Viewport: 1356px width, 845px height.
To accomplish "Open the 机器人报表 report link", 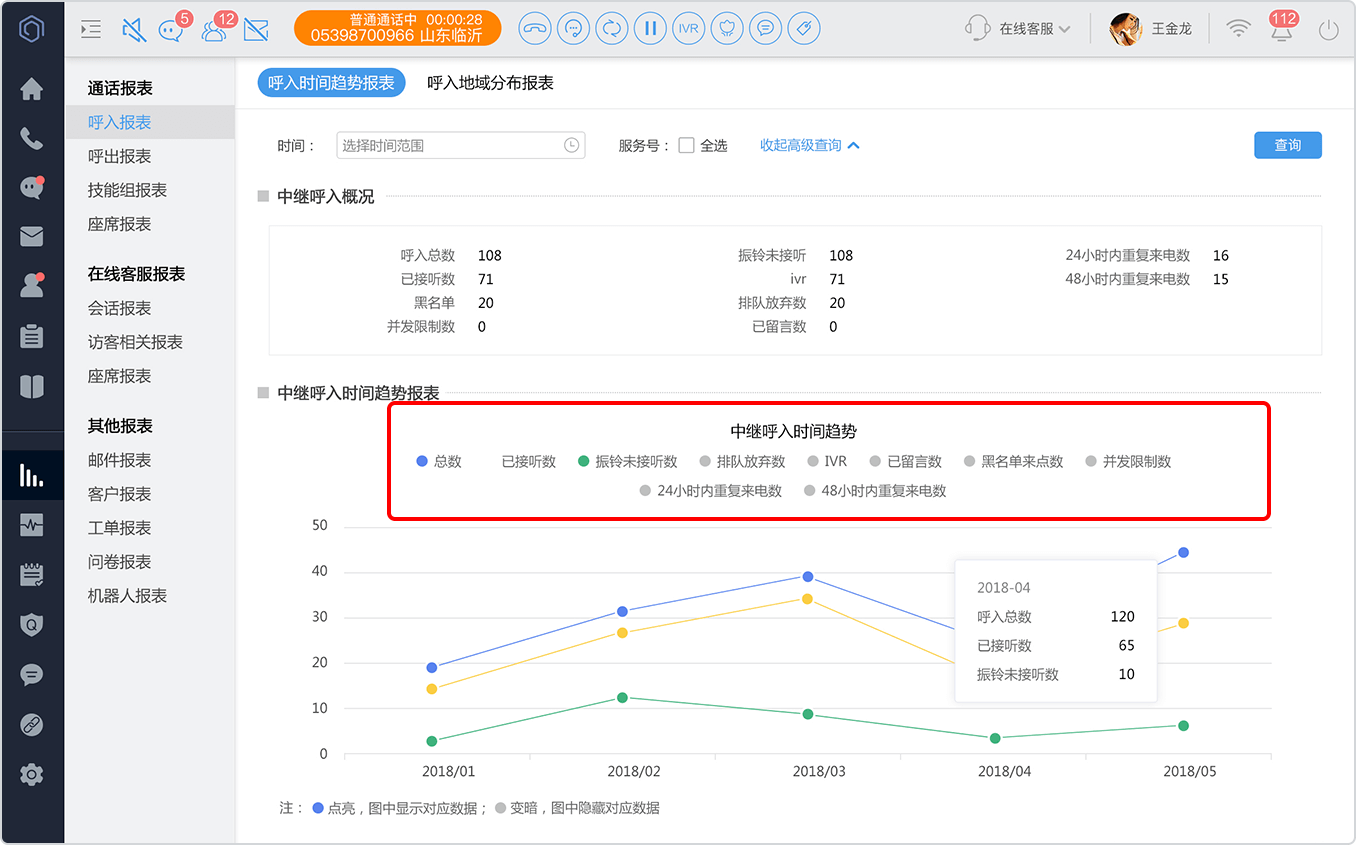I will coord(127,596).
